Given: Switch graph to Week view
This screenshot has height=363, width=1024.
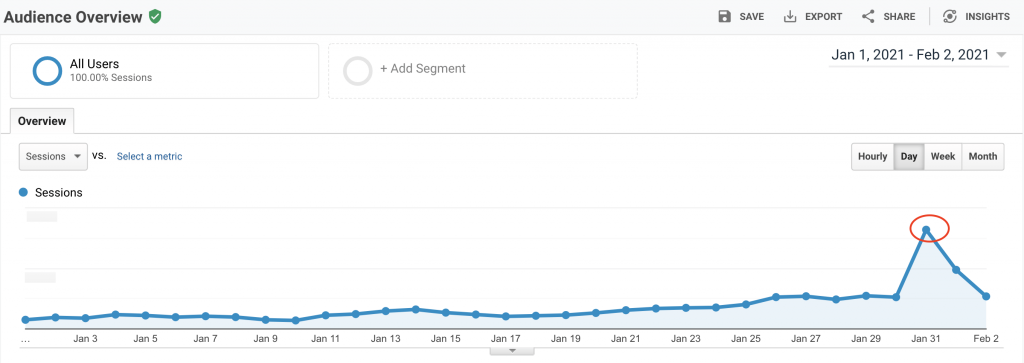Looking at the screenshot, I should pos(943,157).
